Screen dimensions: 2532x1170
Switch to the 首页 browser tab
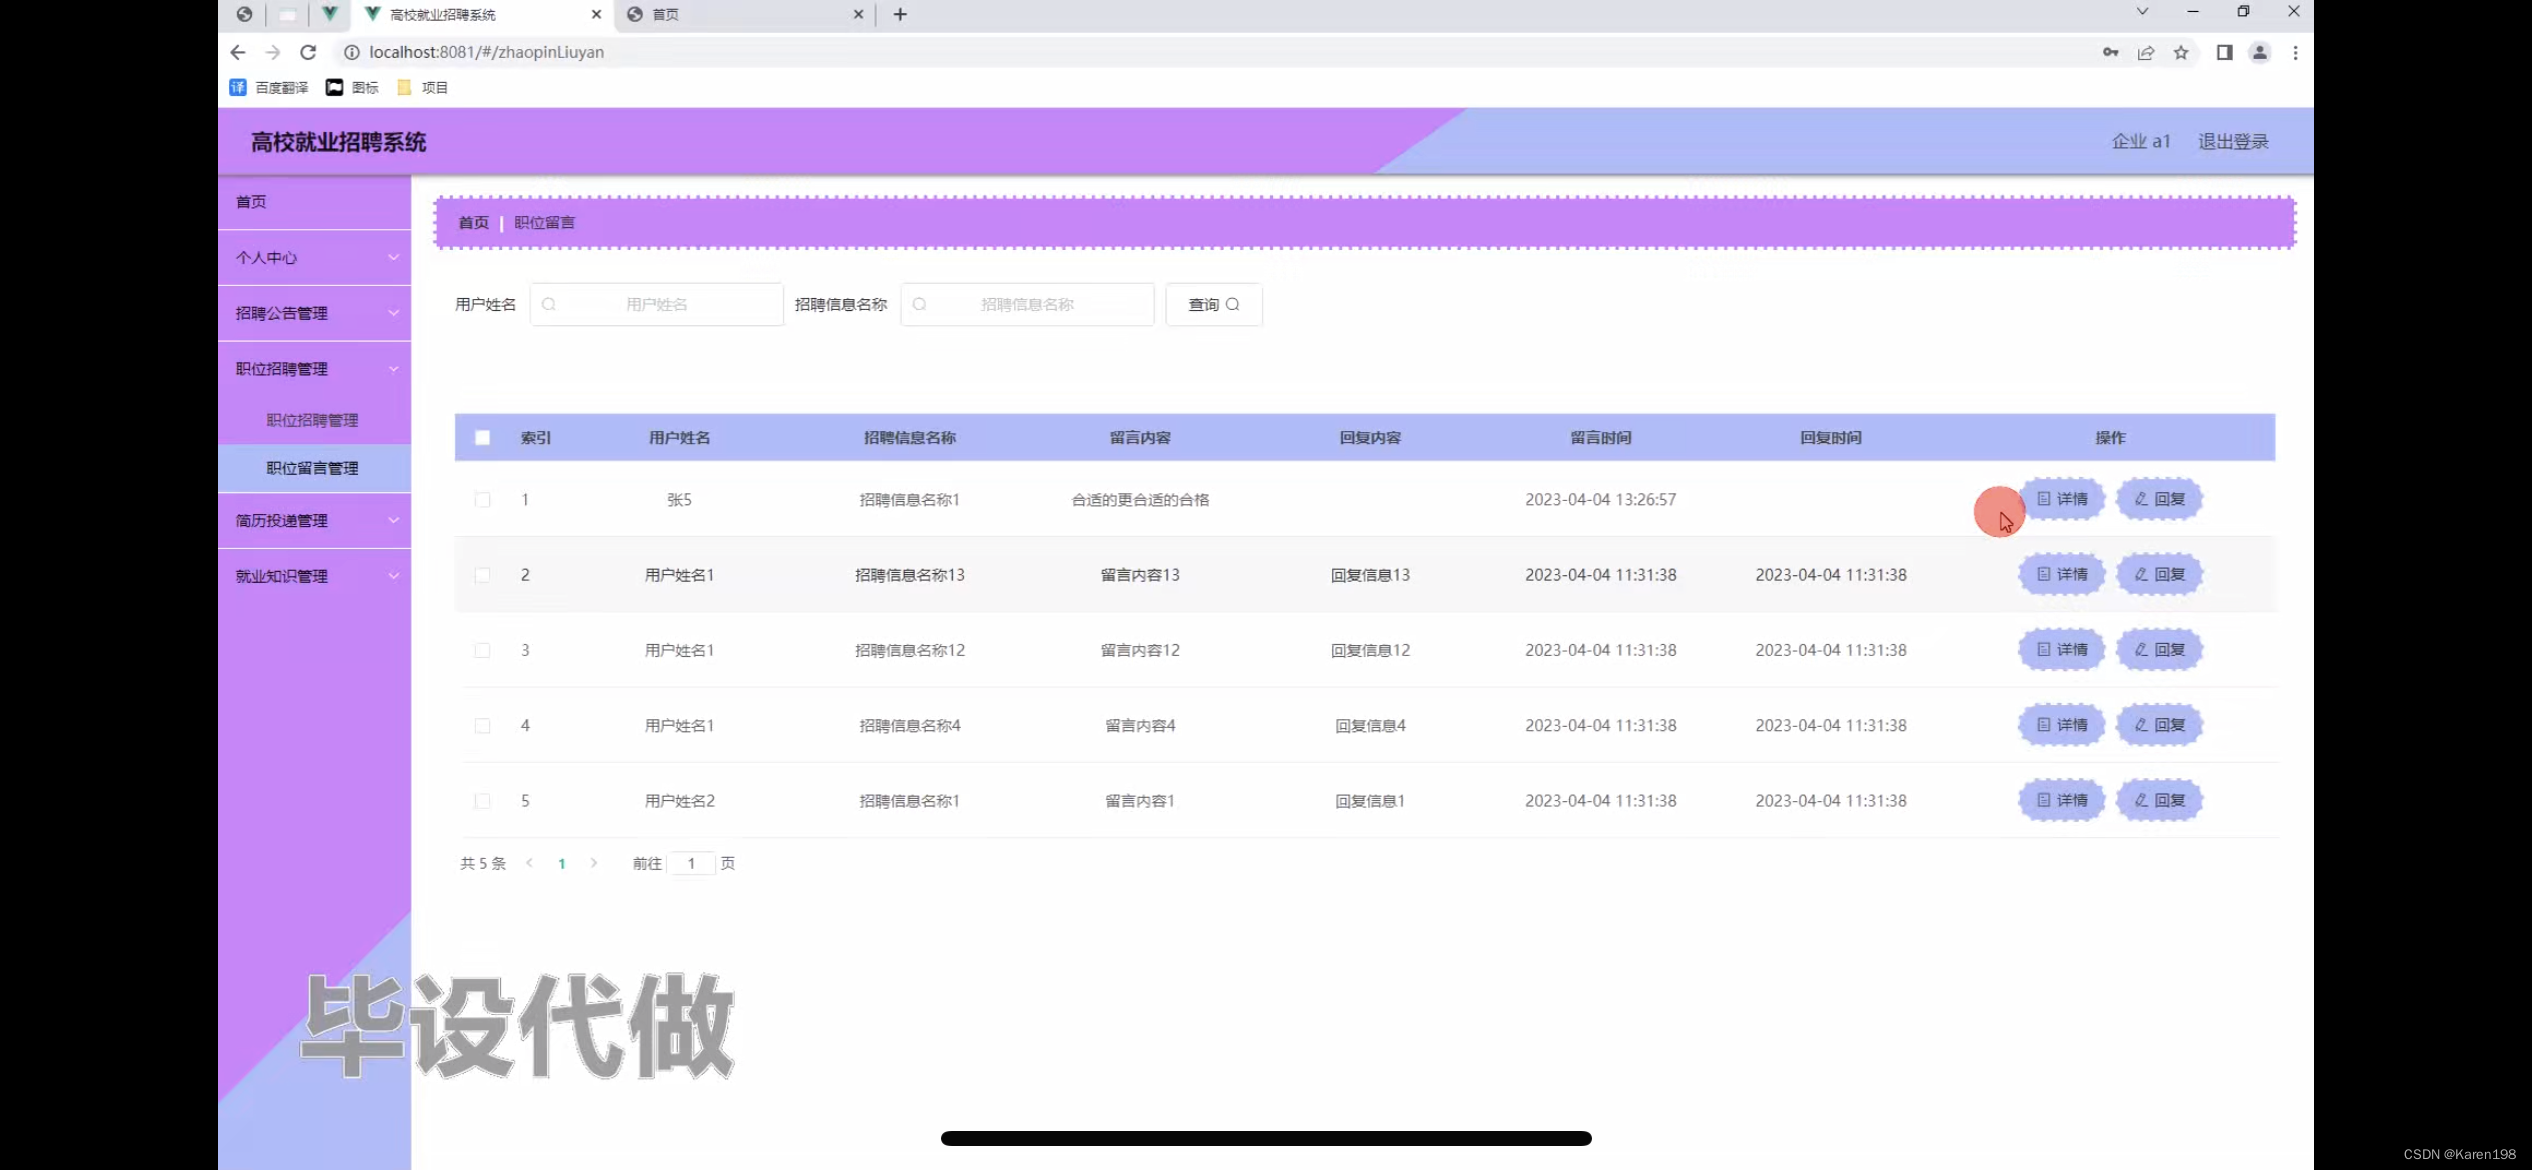tap(745, 14)
